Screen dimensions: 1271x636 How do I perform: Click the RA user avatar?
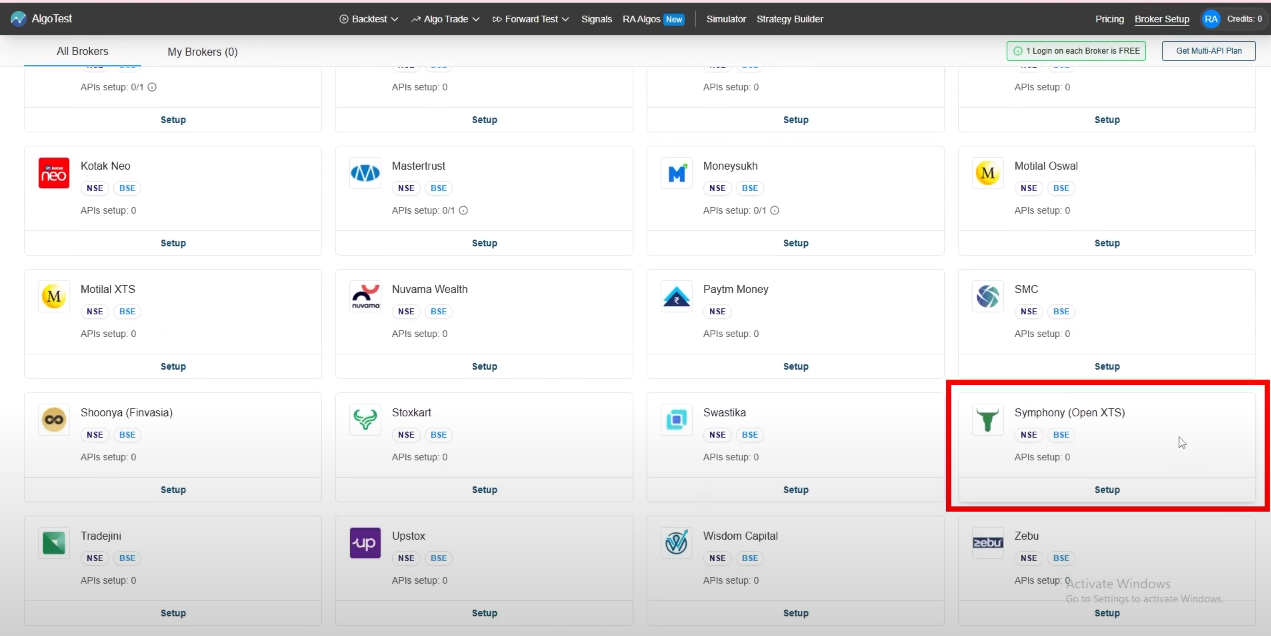[1211, 19]
